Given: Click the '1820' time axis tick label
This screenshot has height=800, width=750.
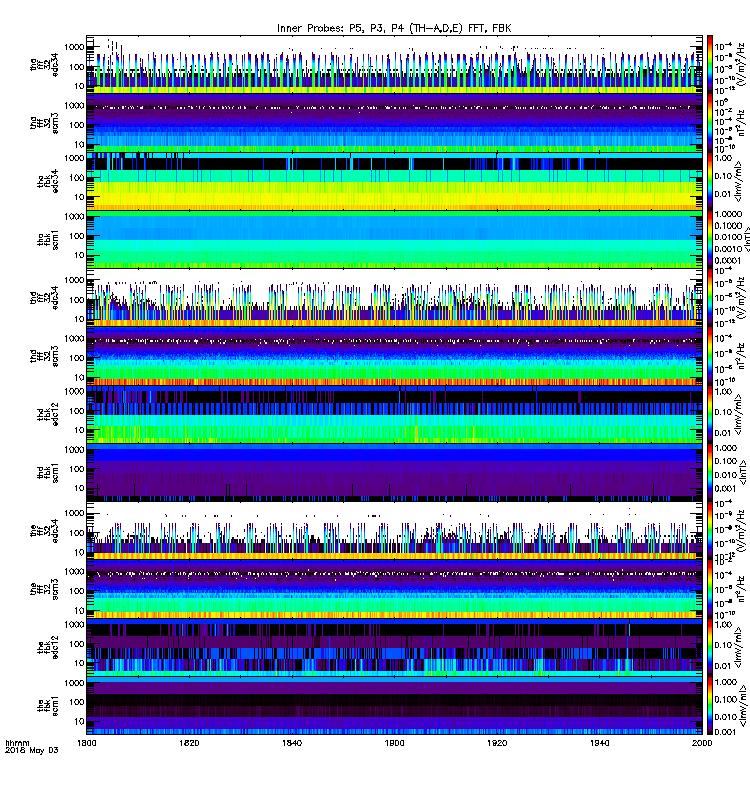Looking at the screenshot, I should 189,743.
